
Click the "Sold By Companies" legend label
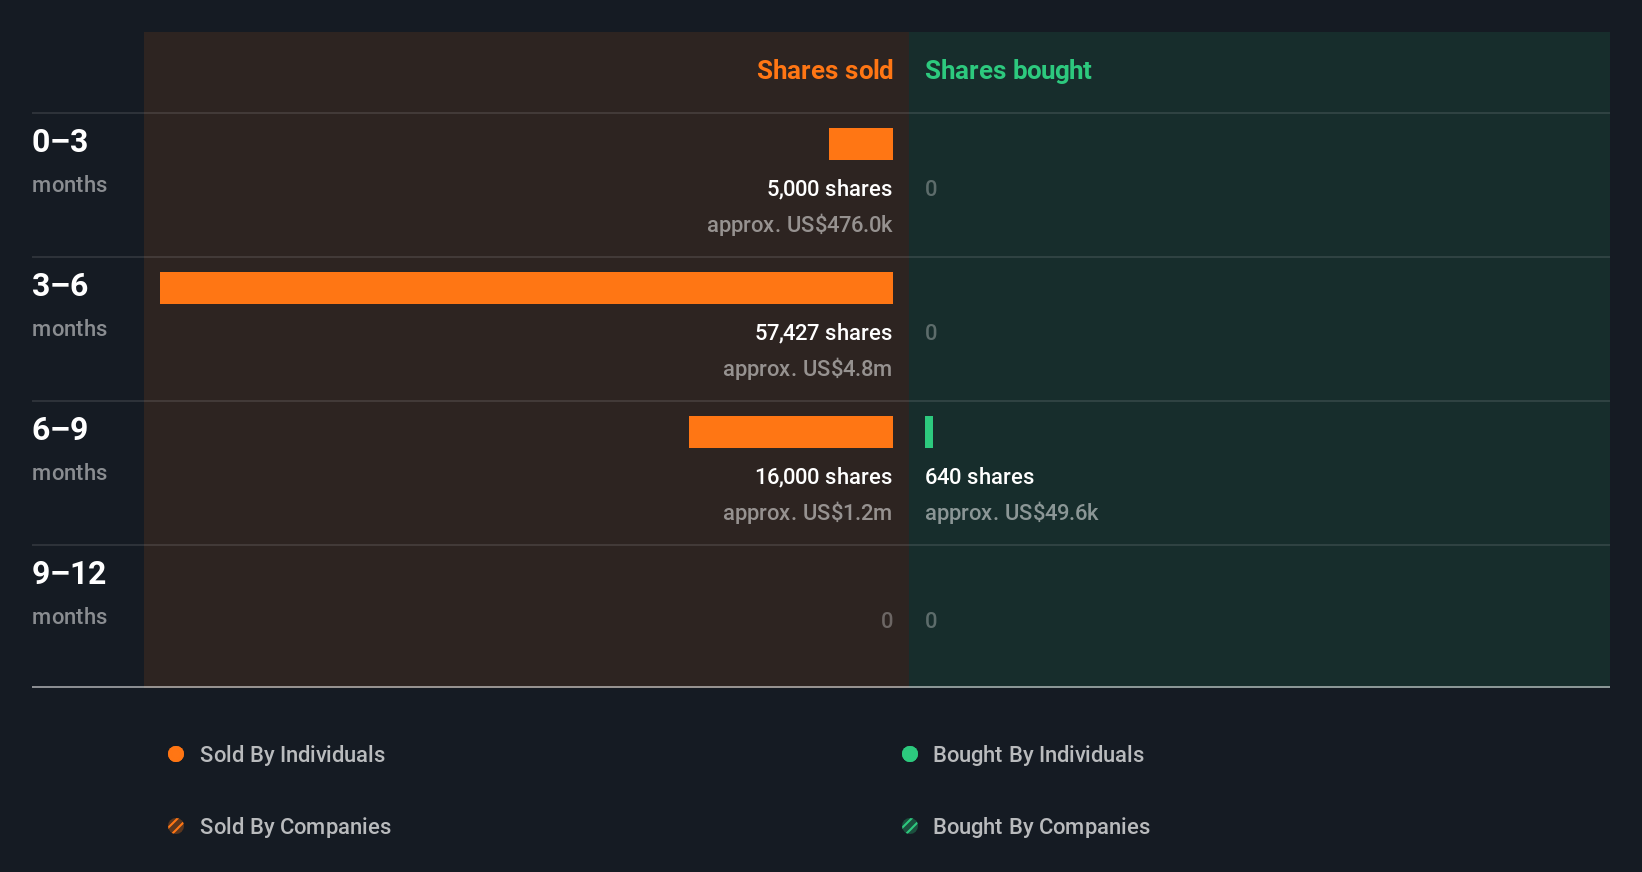(295, 826)
